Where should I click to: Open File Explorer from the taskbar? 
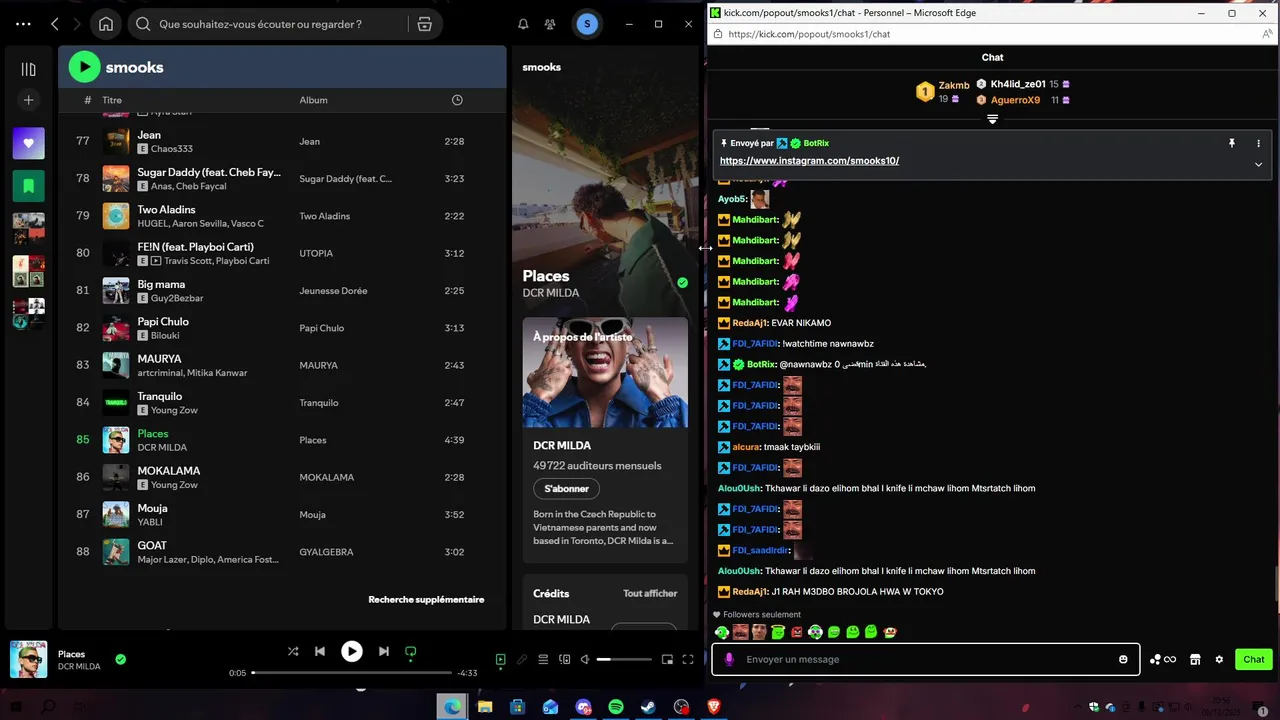point(485,707)
